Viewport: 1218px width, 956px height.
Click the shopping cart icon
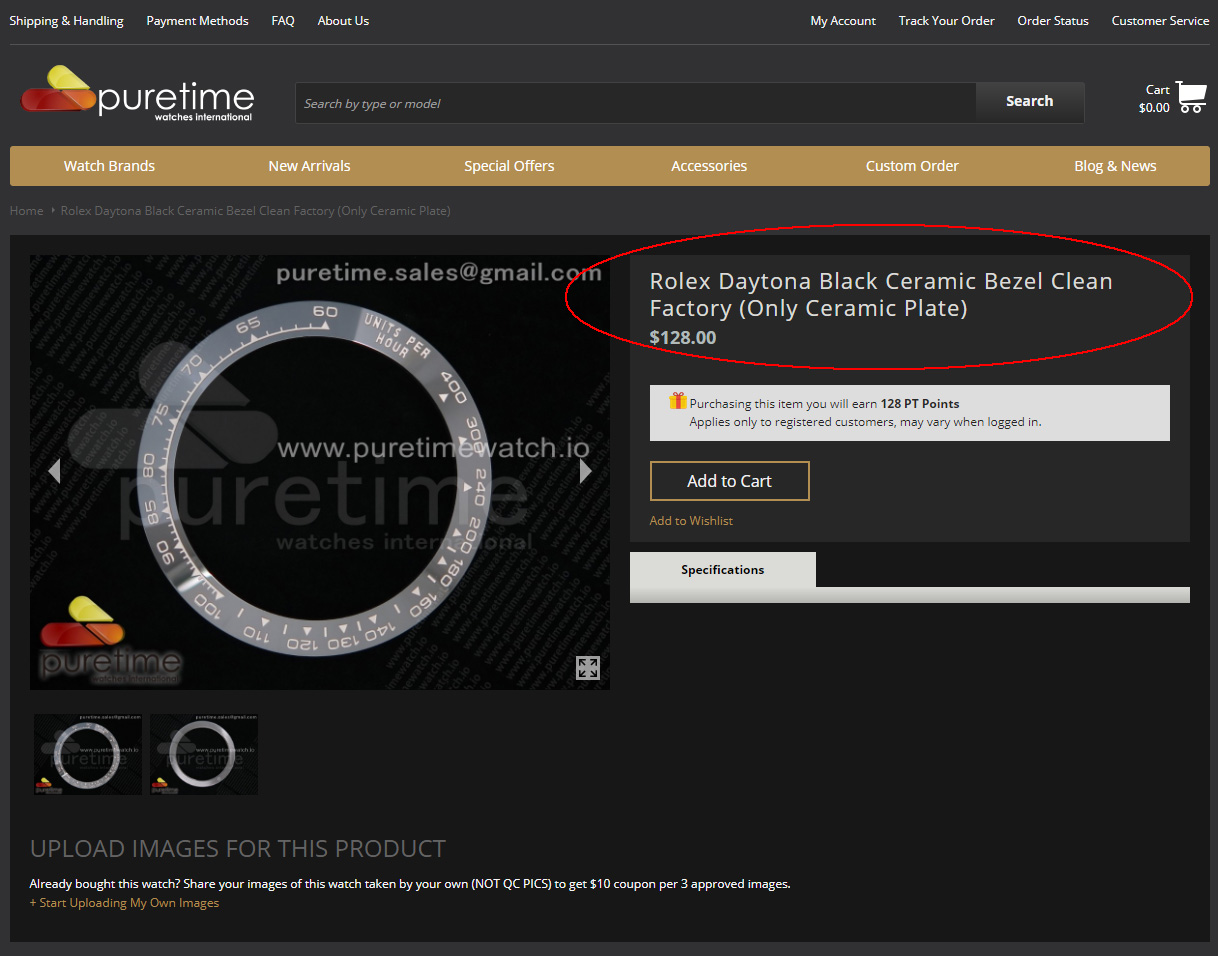[x=1190, y=97]
